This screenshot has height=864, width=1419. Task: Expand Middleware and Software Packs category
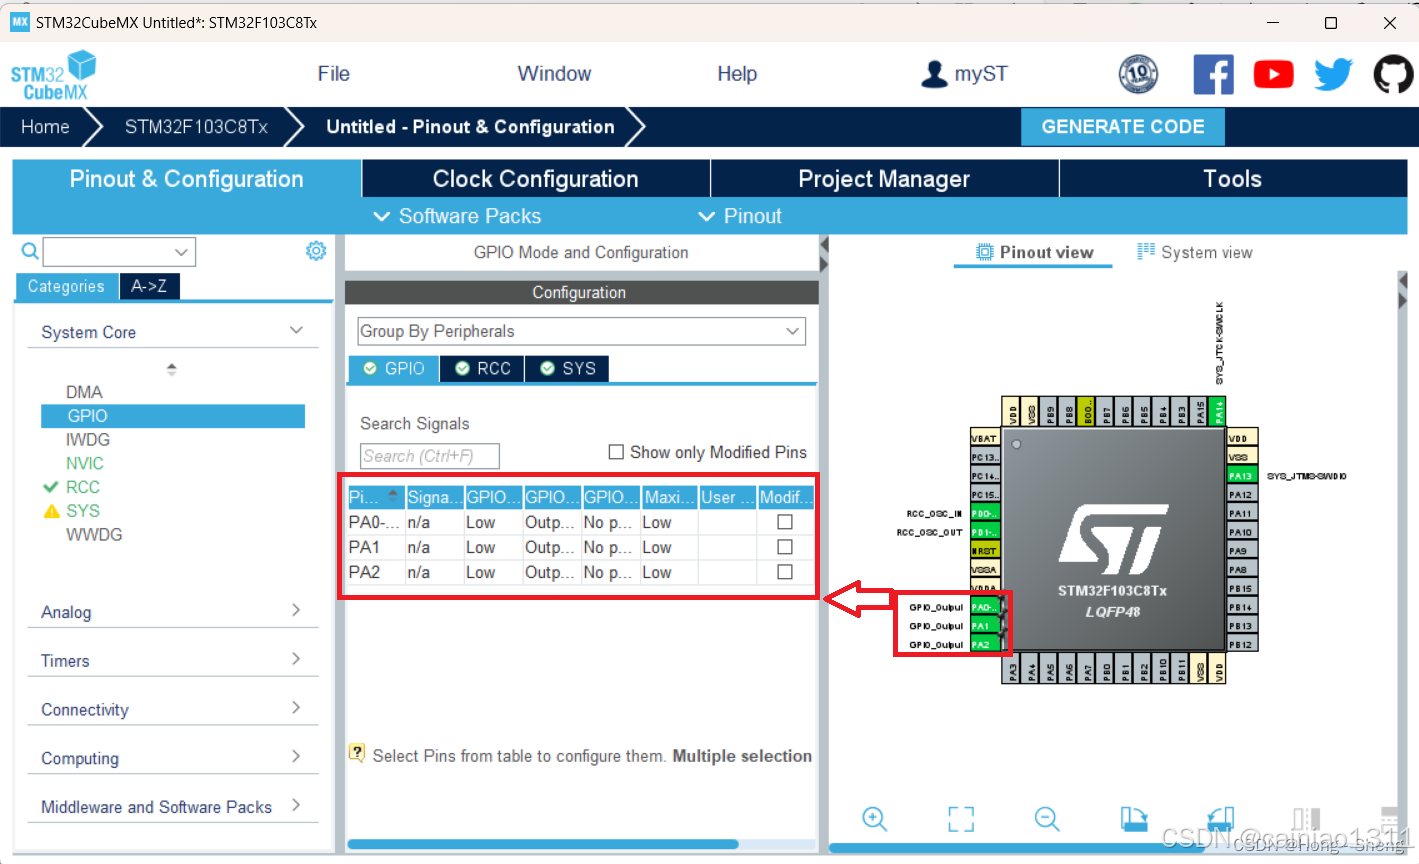click(296, 805)
